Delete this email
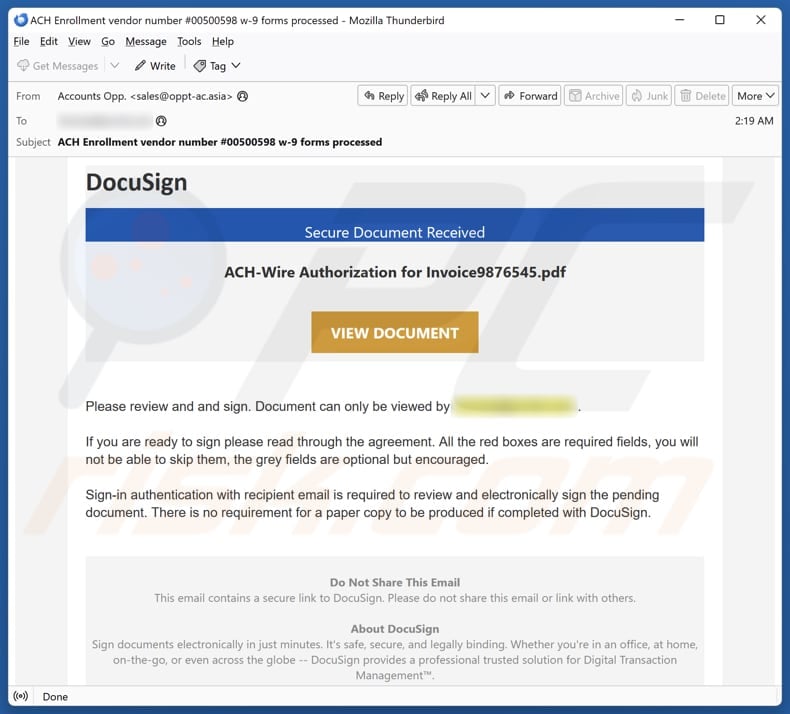 click(x=702, y=96)
